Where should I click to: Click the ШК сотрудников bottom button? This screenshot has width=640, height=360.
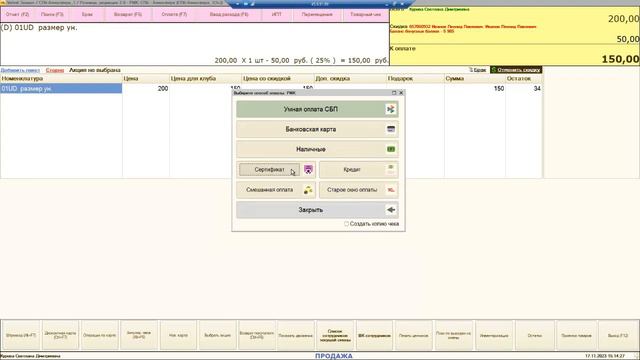click(374, 335)
